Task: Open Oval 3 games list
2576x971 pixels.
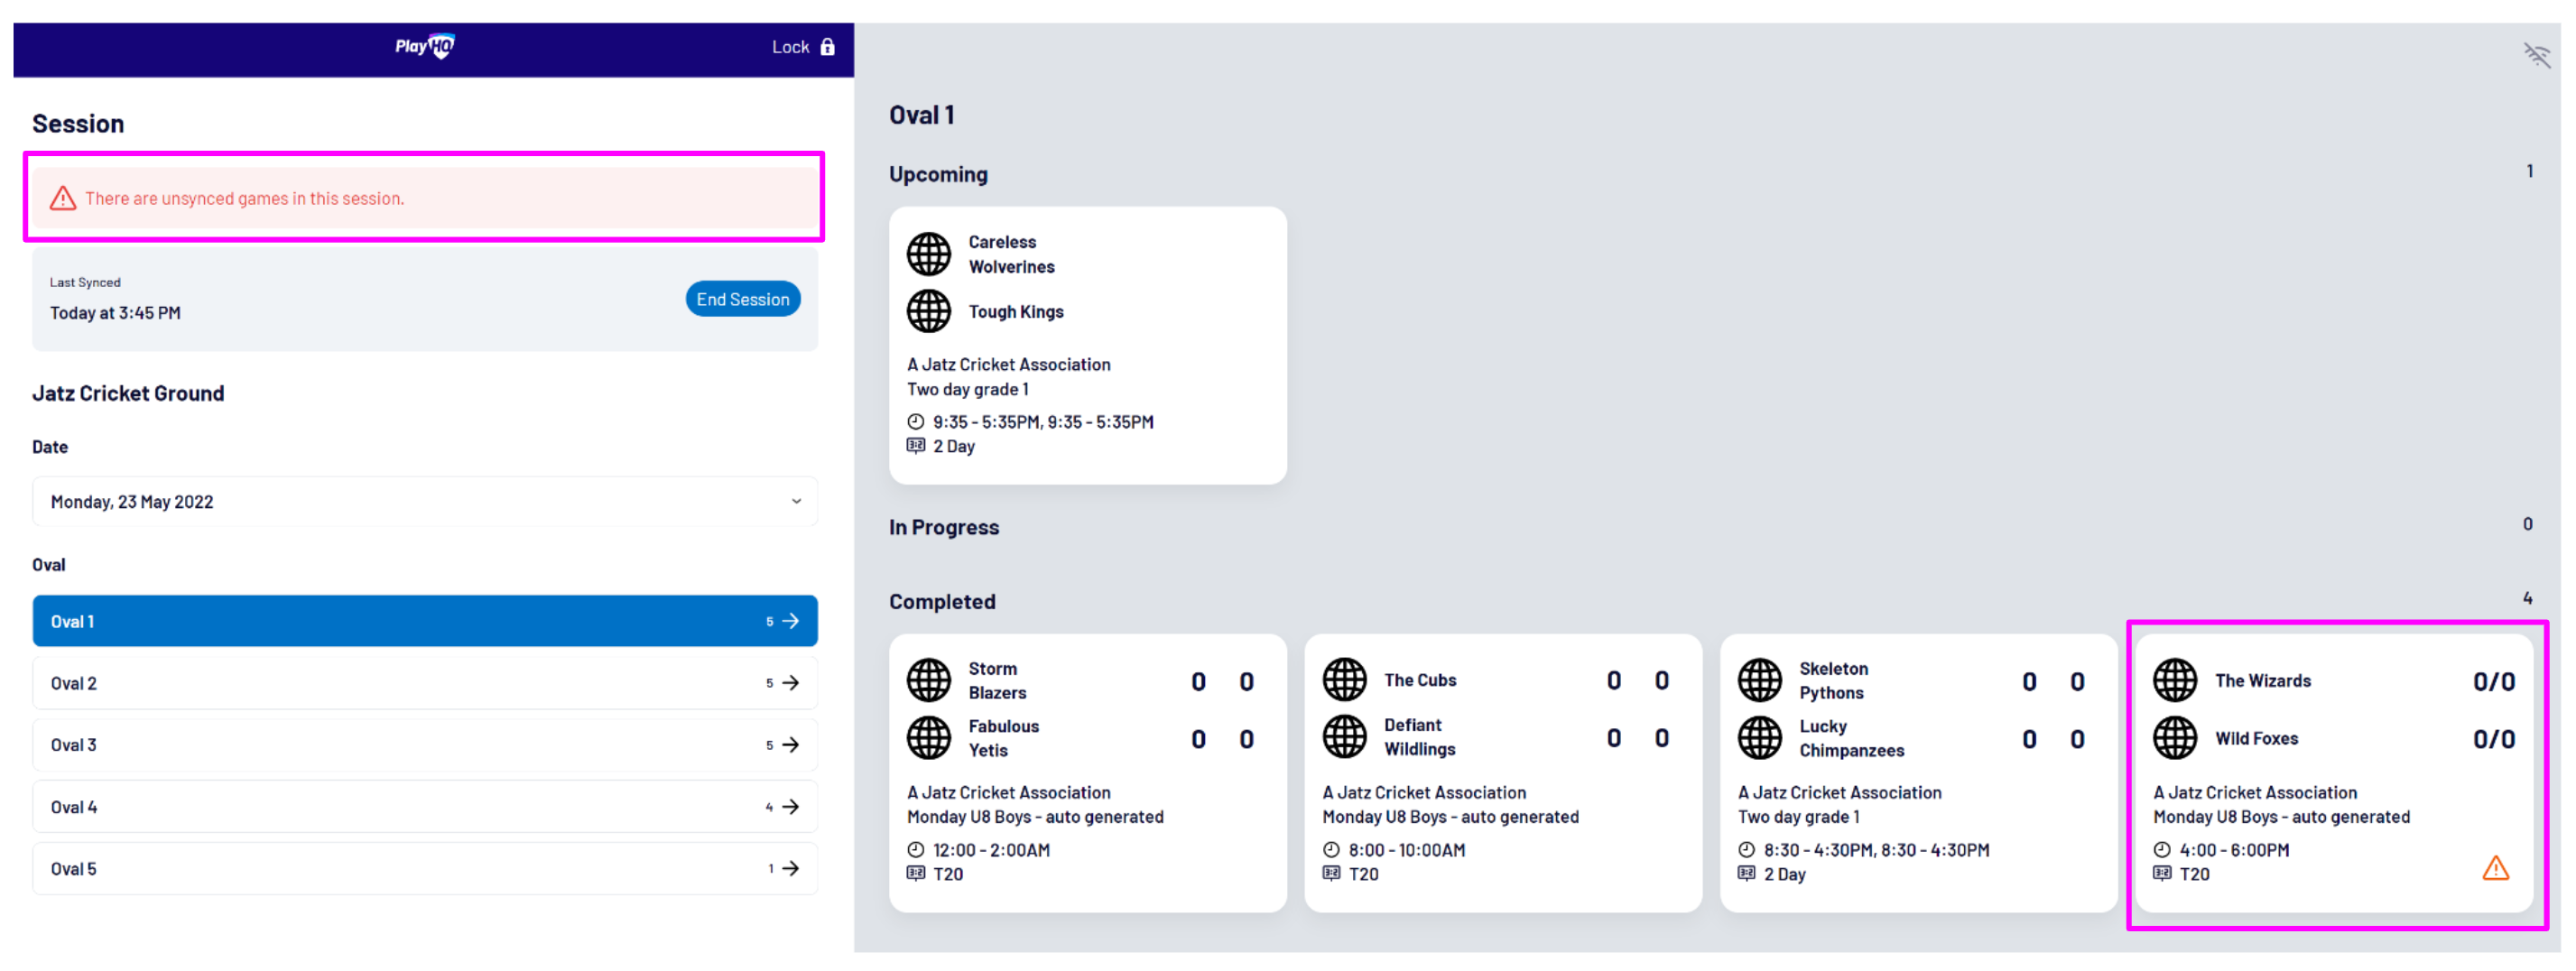Action: click(424, 745)
